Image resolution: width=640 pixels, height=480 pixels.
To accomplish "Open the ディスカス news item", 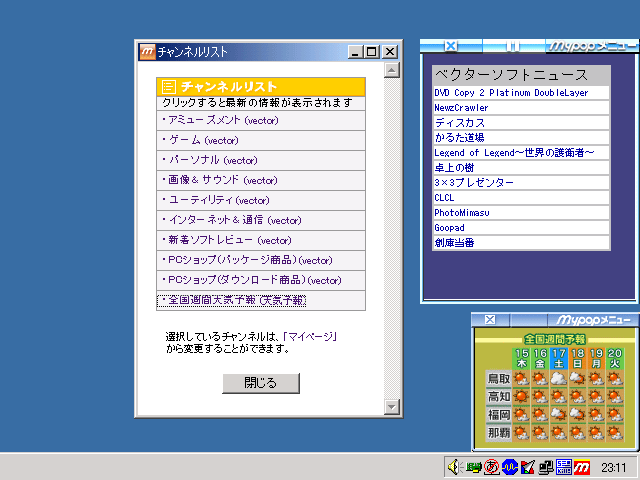I will pyautogui.click(x=521, y=123).
